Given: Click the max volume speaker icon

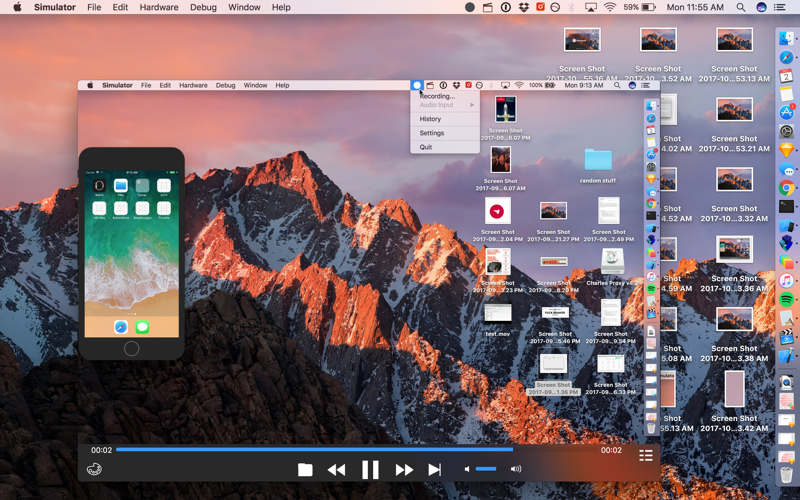Looking at the screenshot, I should pos(516,469).
